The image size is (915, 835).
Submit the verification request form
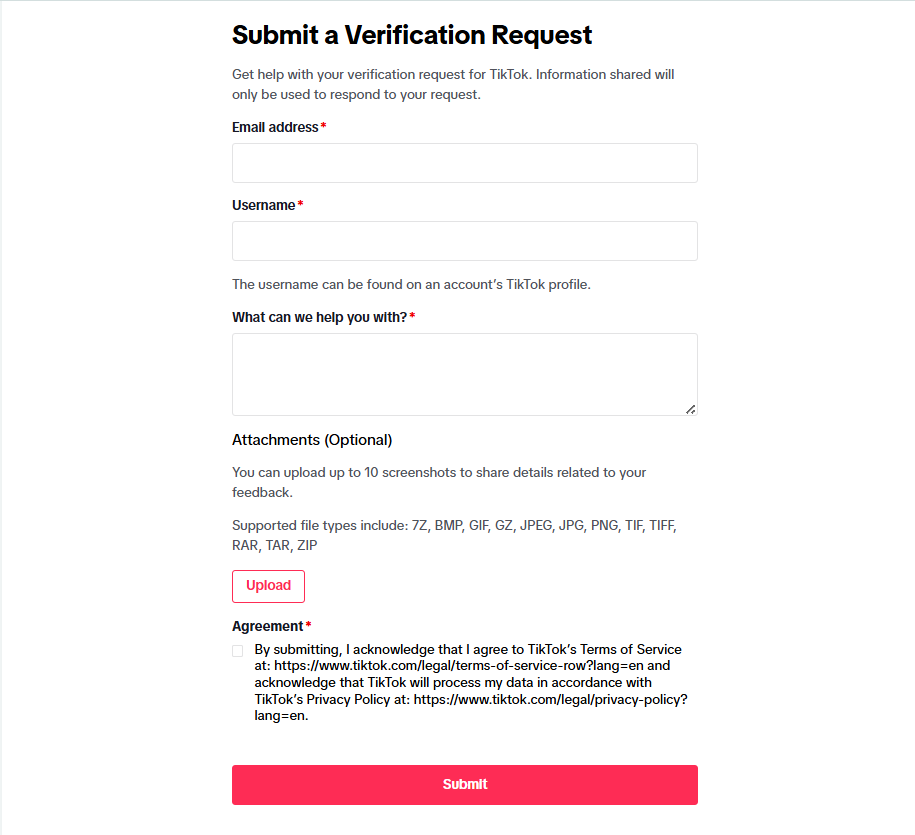[x=464, y=784]
